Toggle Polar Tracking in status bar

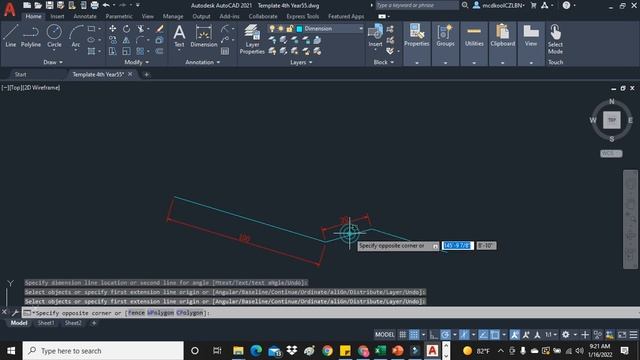point(445,335)
